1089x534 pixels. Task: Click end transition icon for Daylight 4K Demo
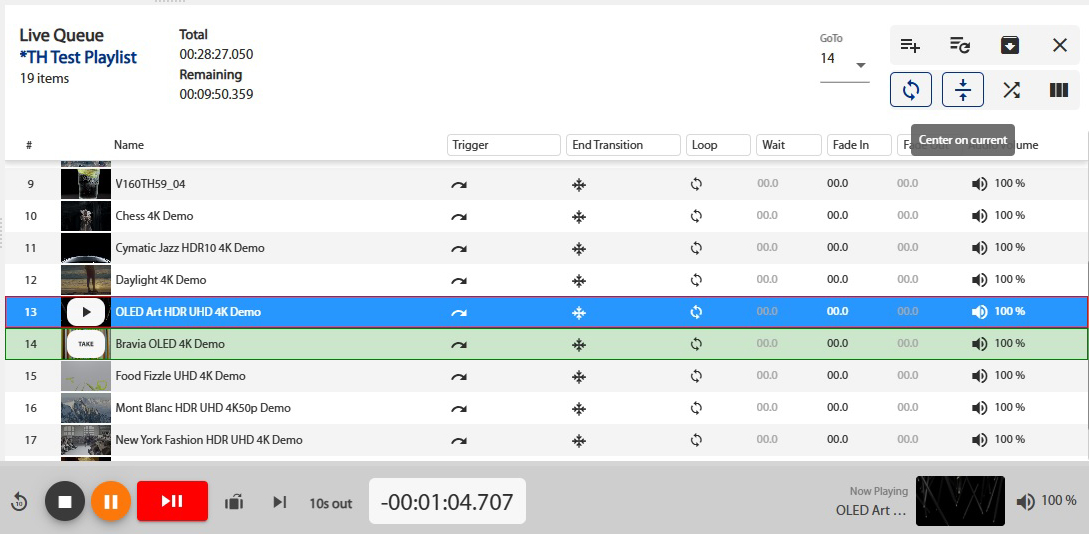[x=579, y=281]
